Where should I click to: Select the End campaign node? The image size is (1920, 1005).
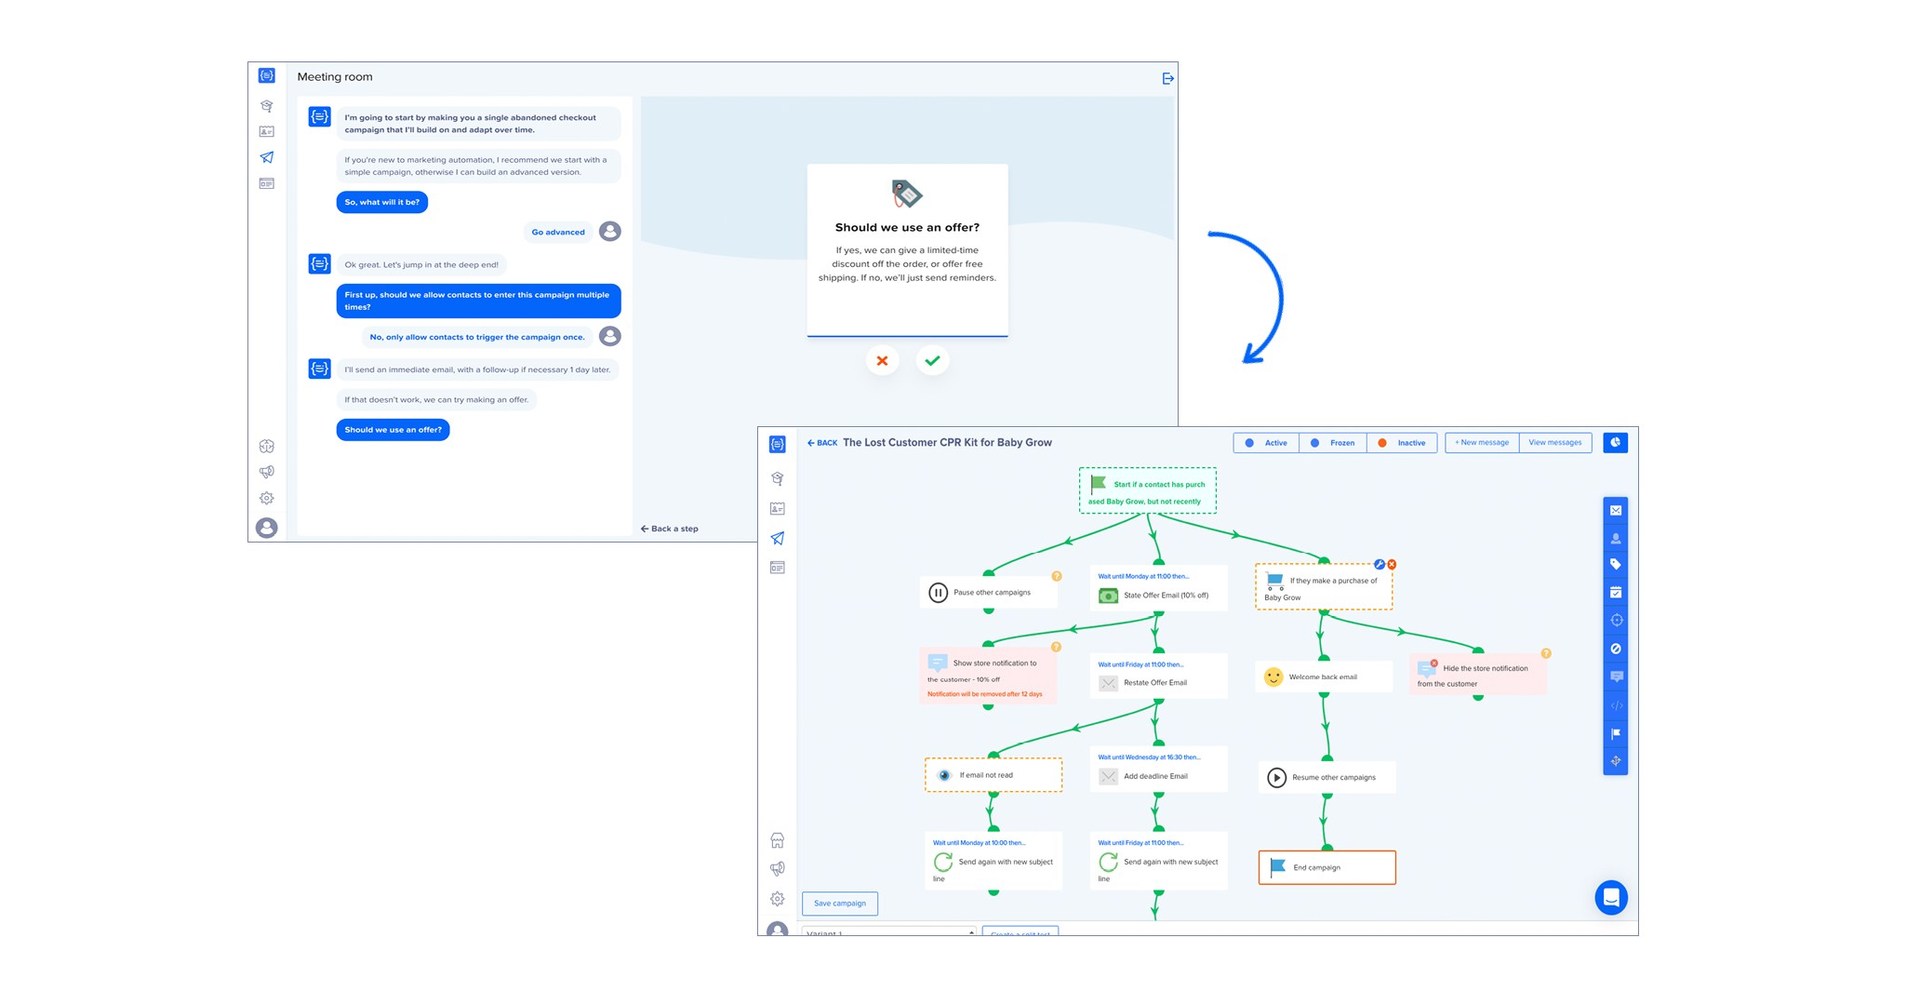1327,867
